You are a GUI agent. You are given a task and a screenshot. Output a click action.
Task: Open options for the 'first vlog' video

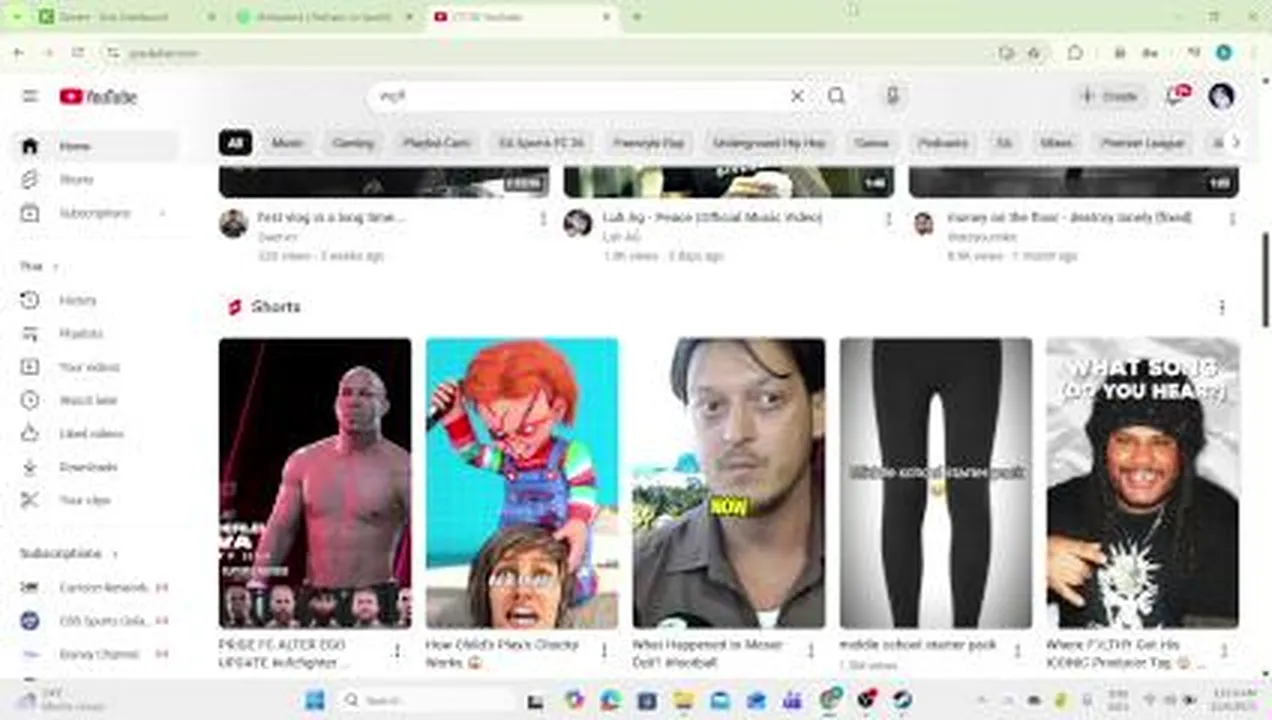[543, 218]
